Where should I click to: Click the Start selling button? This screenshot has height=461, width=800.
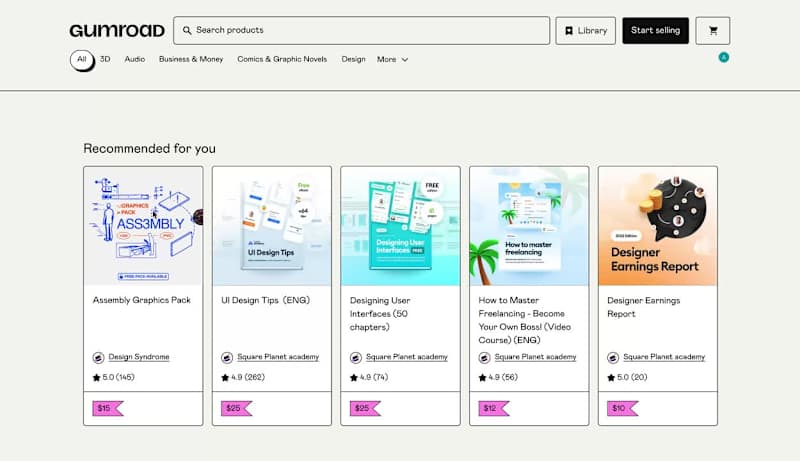point(655,31)
